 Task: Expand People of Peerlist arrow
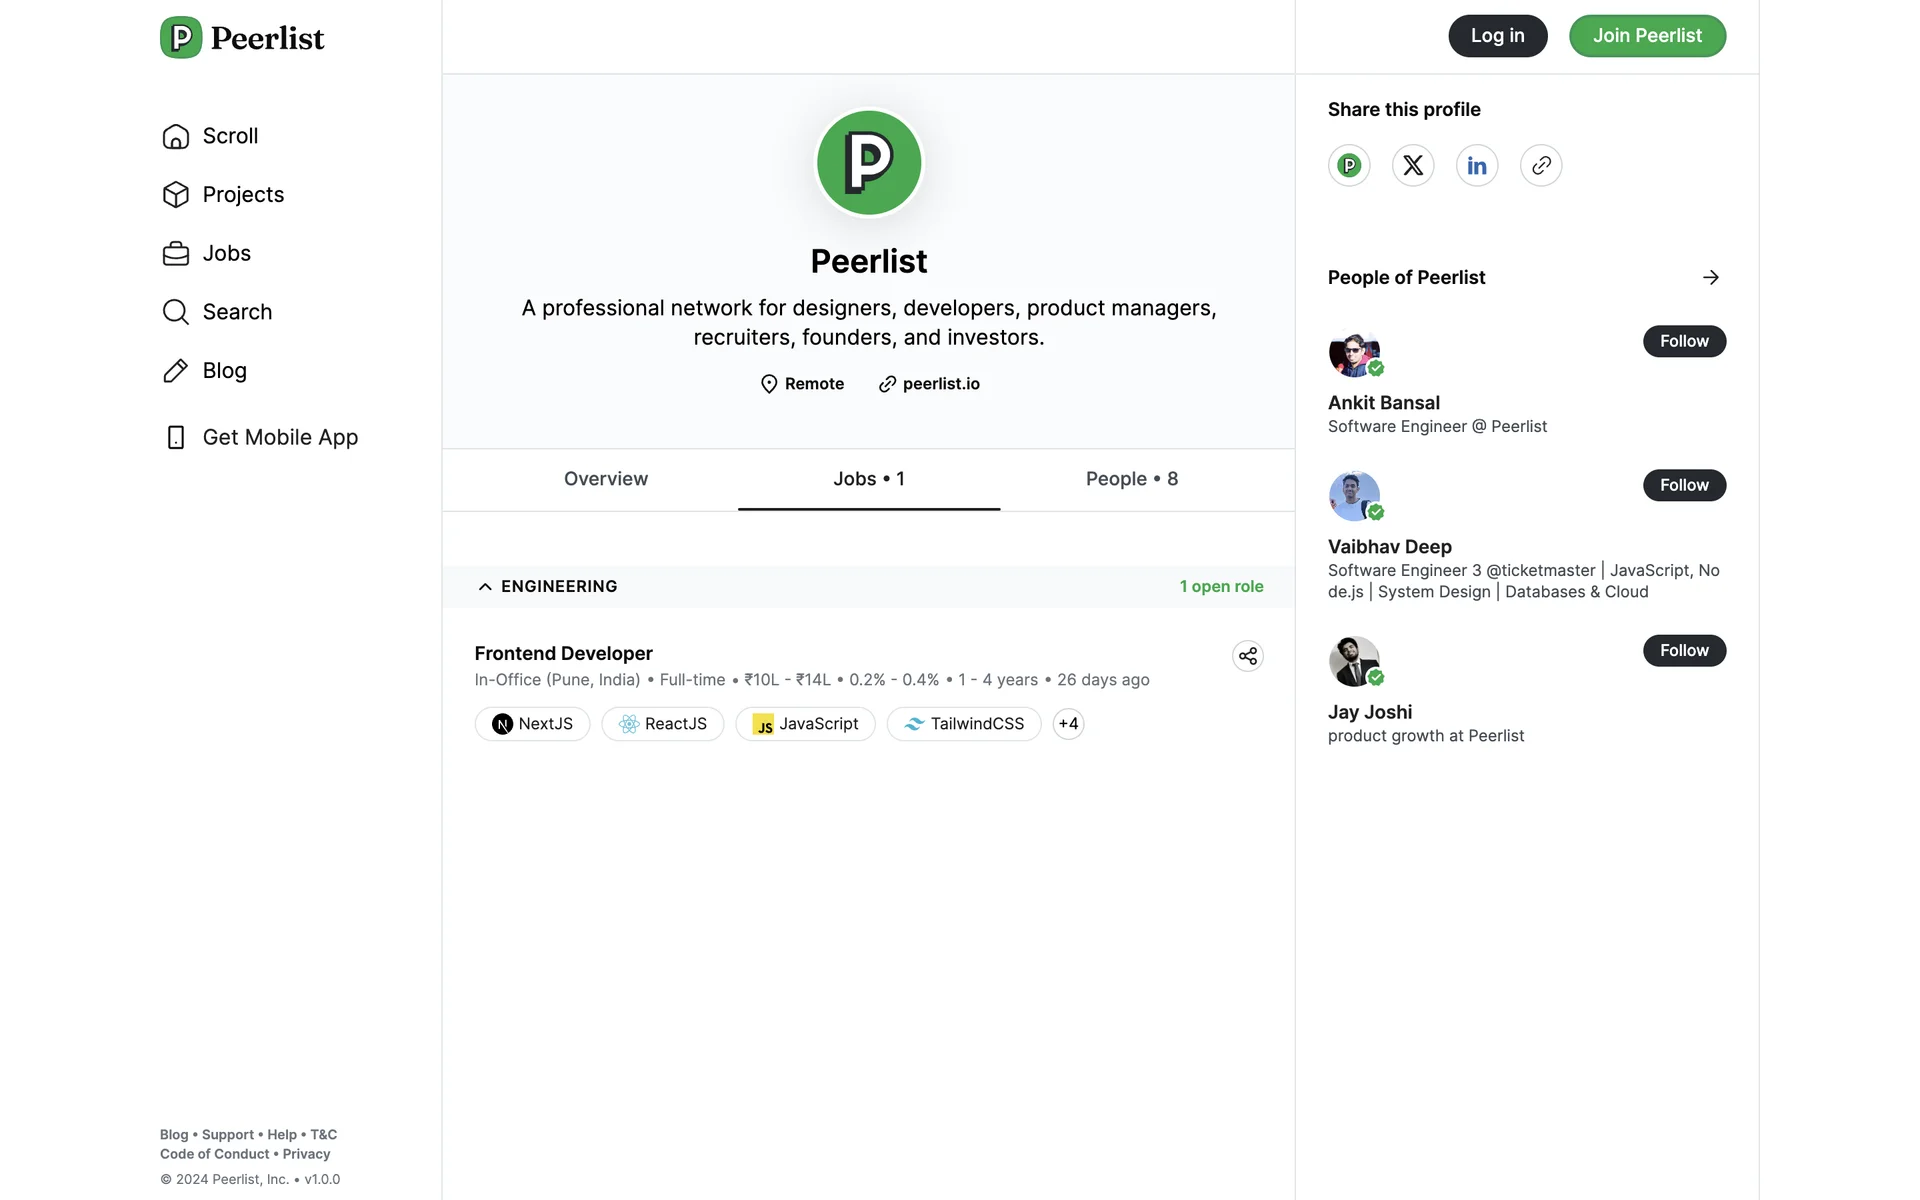pos(1710,278)
